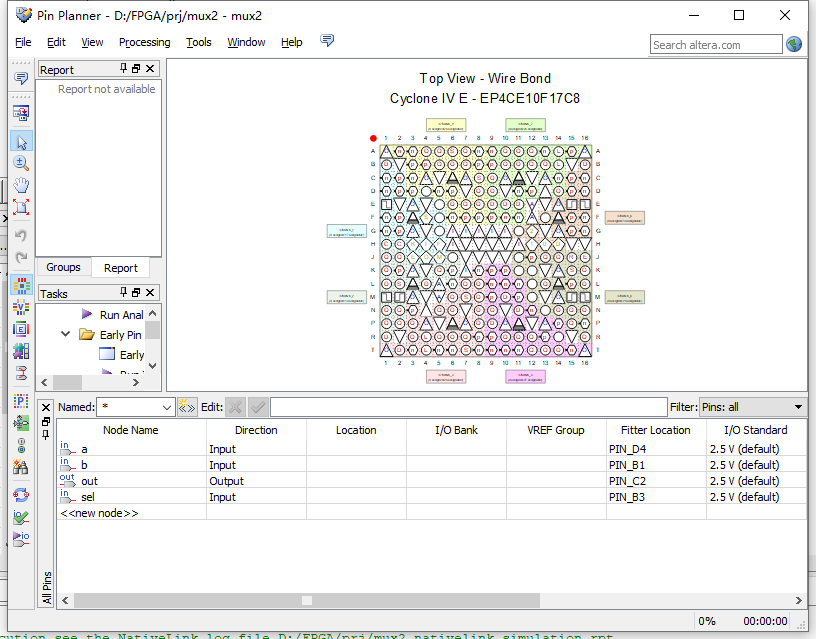Open the Processing menu

coord(144,42)
